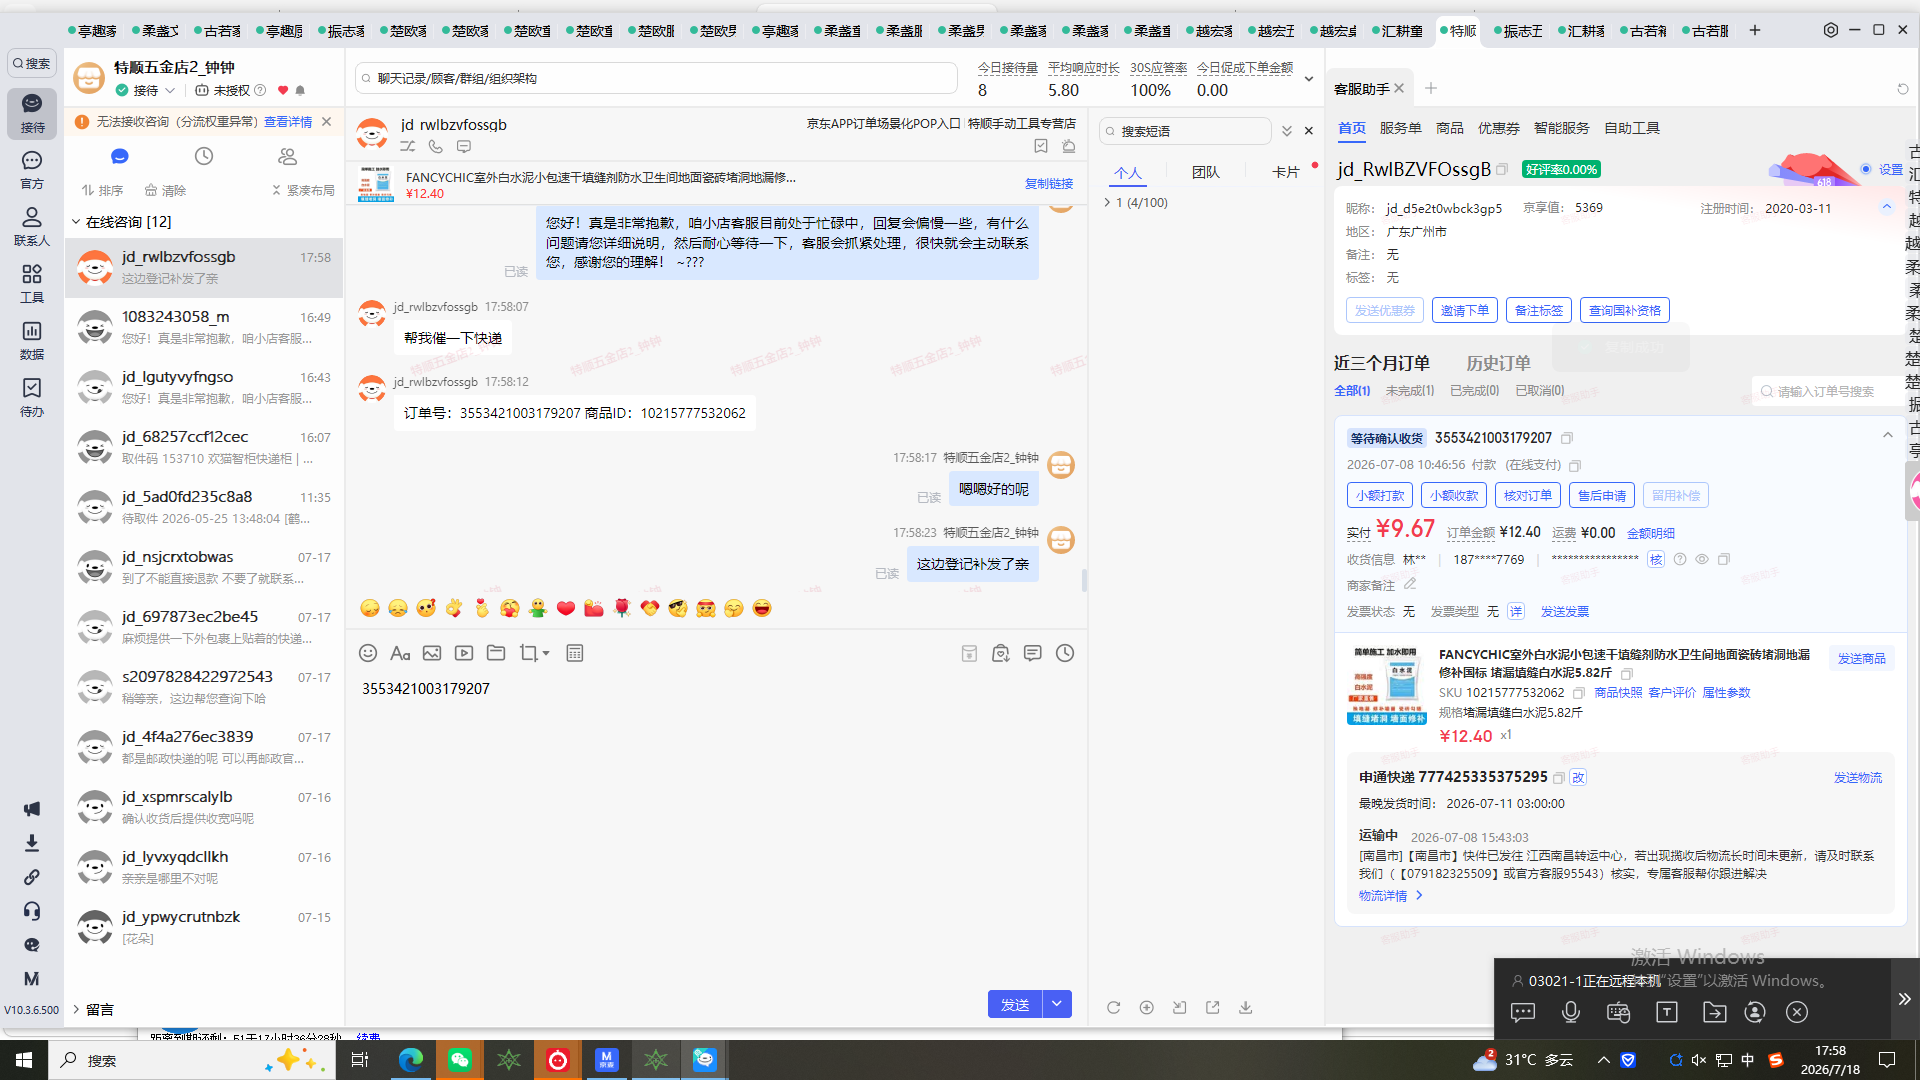The width and height of the screenshot is (1920, 1080).
Task: Show the recent history clock tab in chat list
Action: (x=204, y=156)
